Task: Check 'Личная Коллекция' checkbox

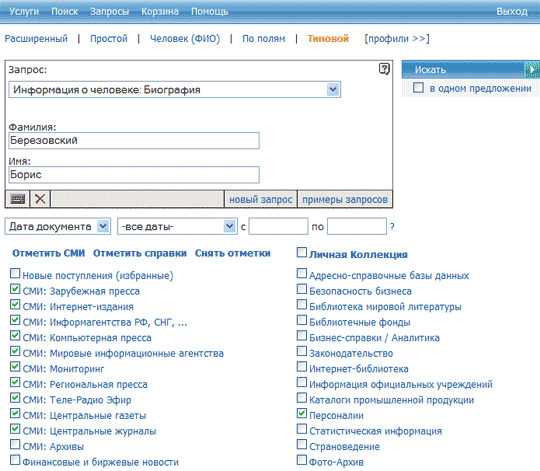Action: click(302, 253)
